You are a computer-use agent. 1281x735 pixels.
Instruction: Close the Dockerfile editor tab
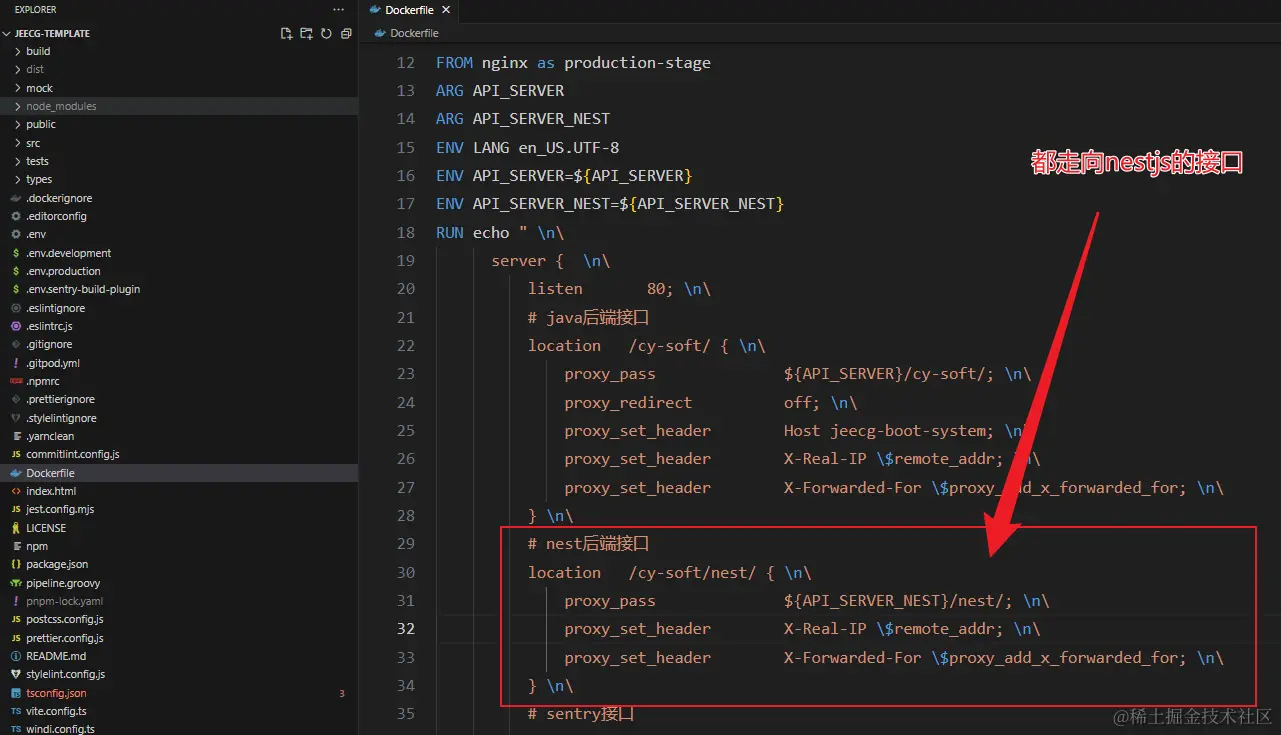point(446,10)
